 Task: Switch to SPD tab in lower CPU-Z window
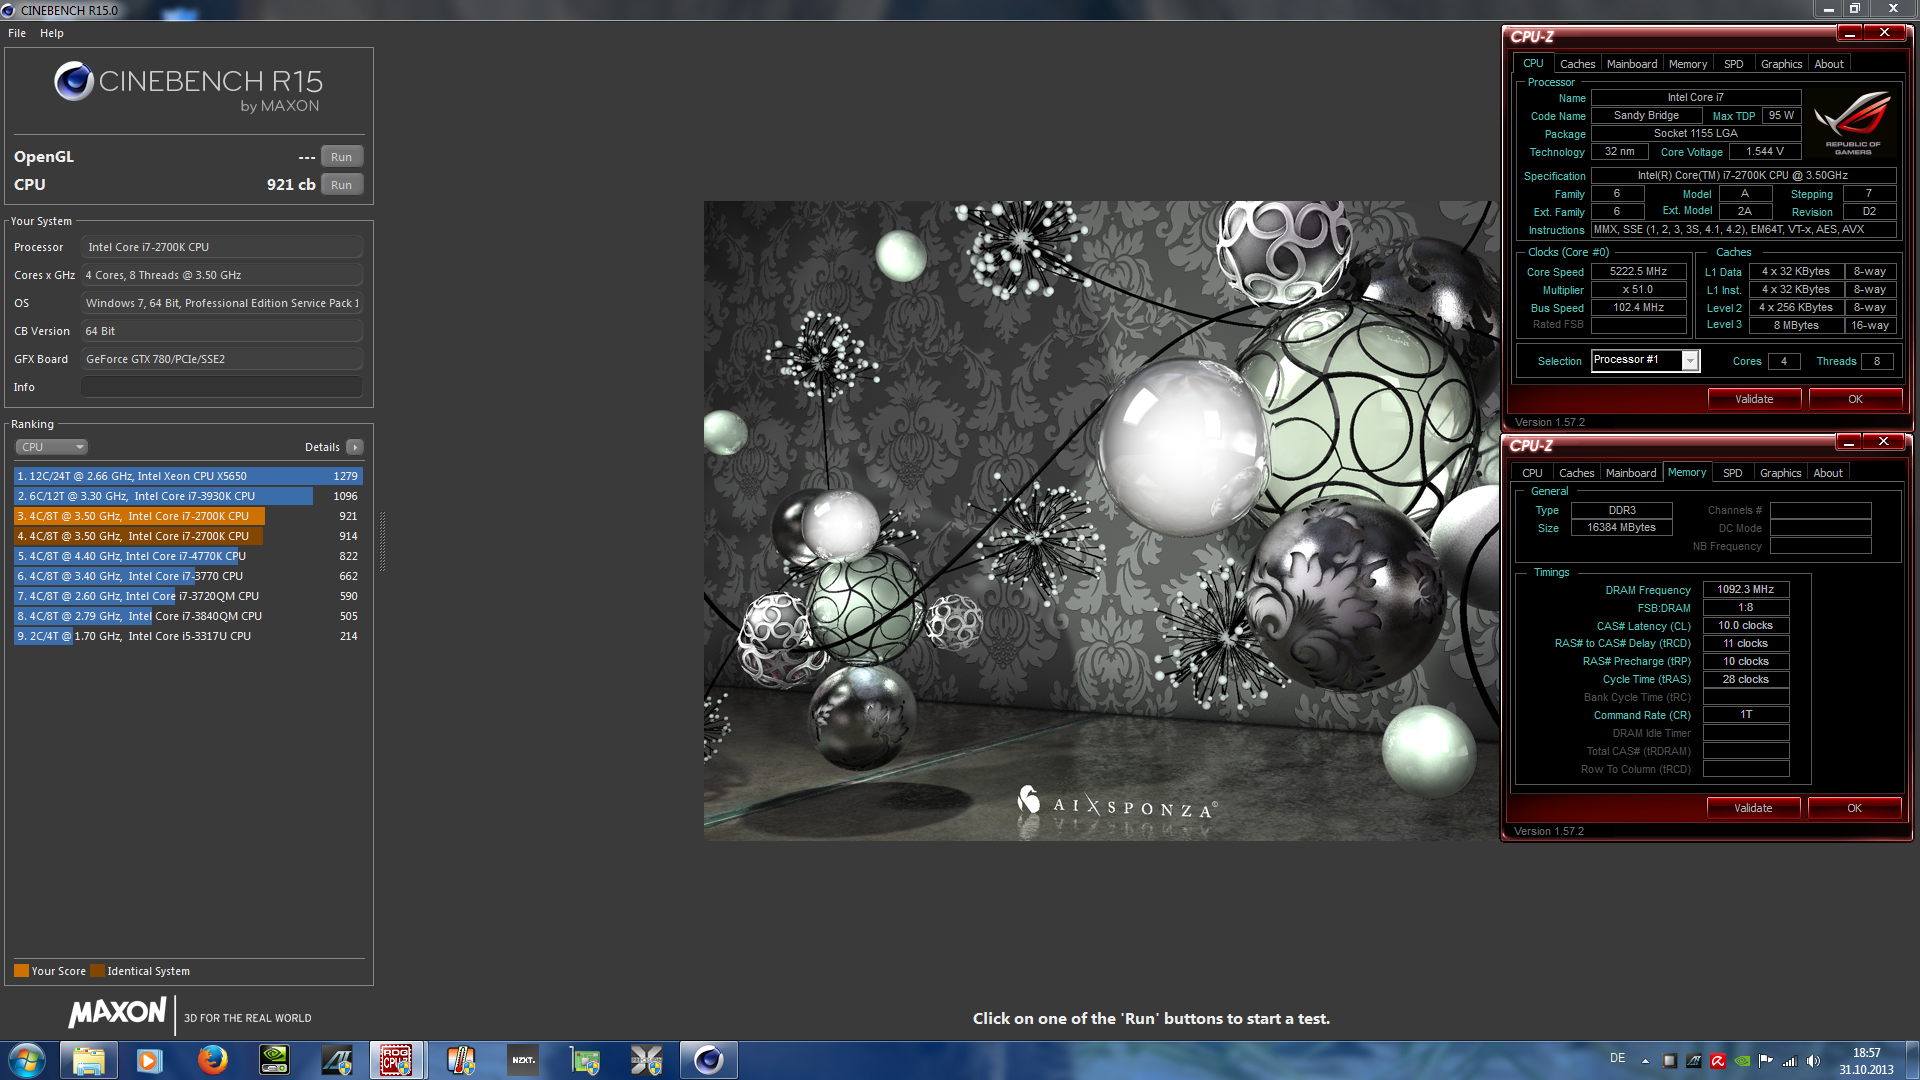point(1733,473)
